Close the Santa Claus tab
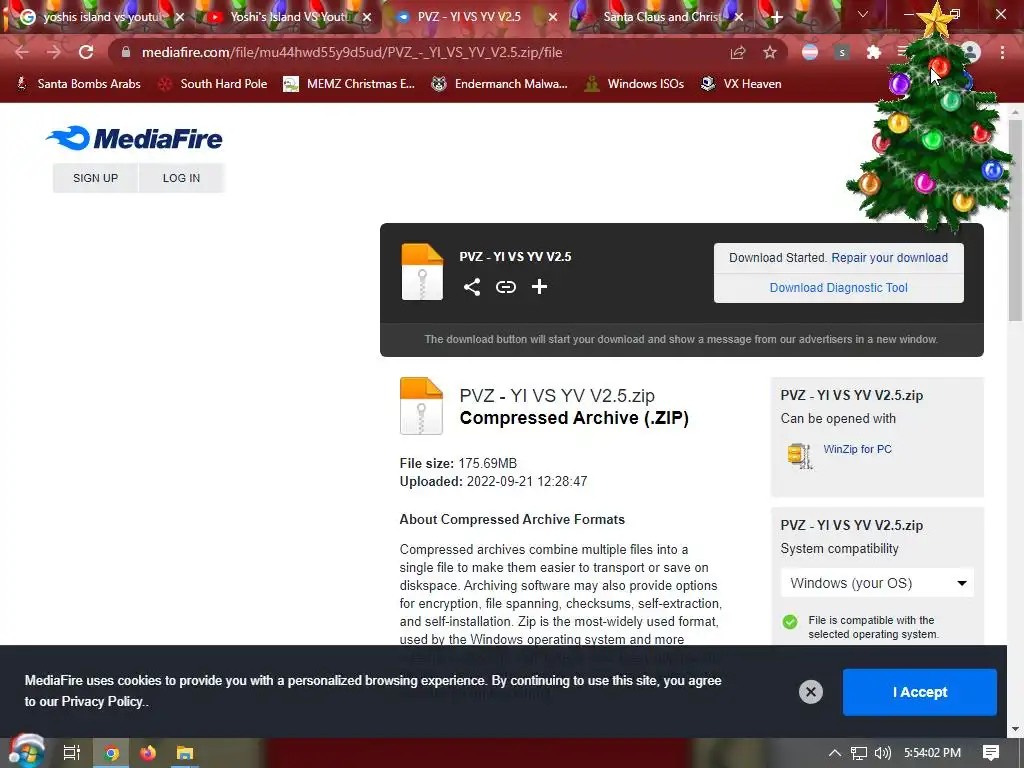This screenshot has height=768, width=1024. [x=739, y=17]
